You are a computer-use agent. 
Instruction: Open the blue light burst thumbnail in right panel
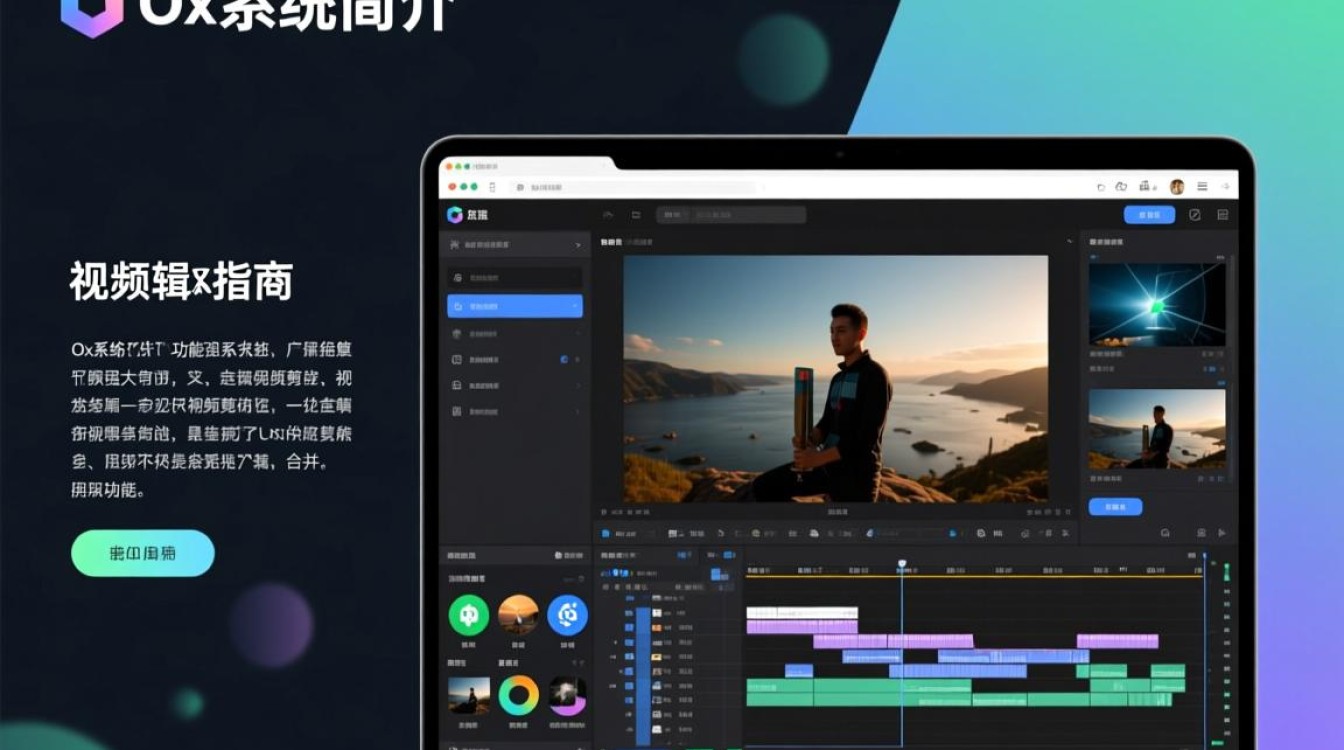click(1157, 305)
